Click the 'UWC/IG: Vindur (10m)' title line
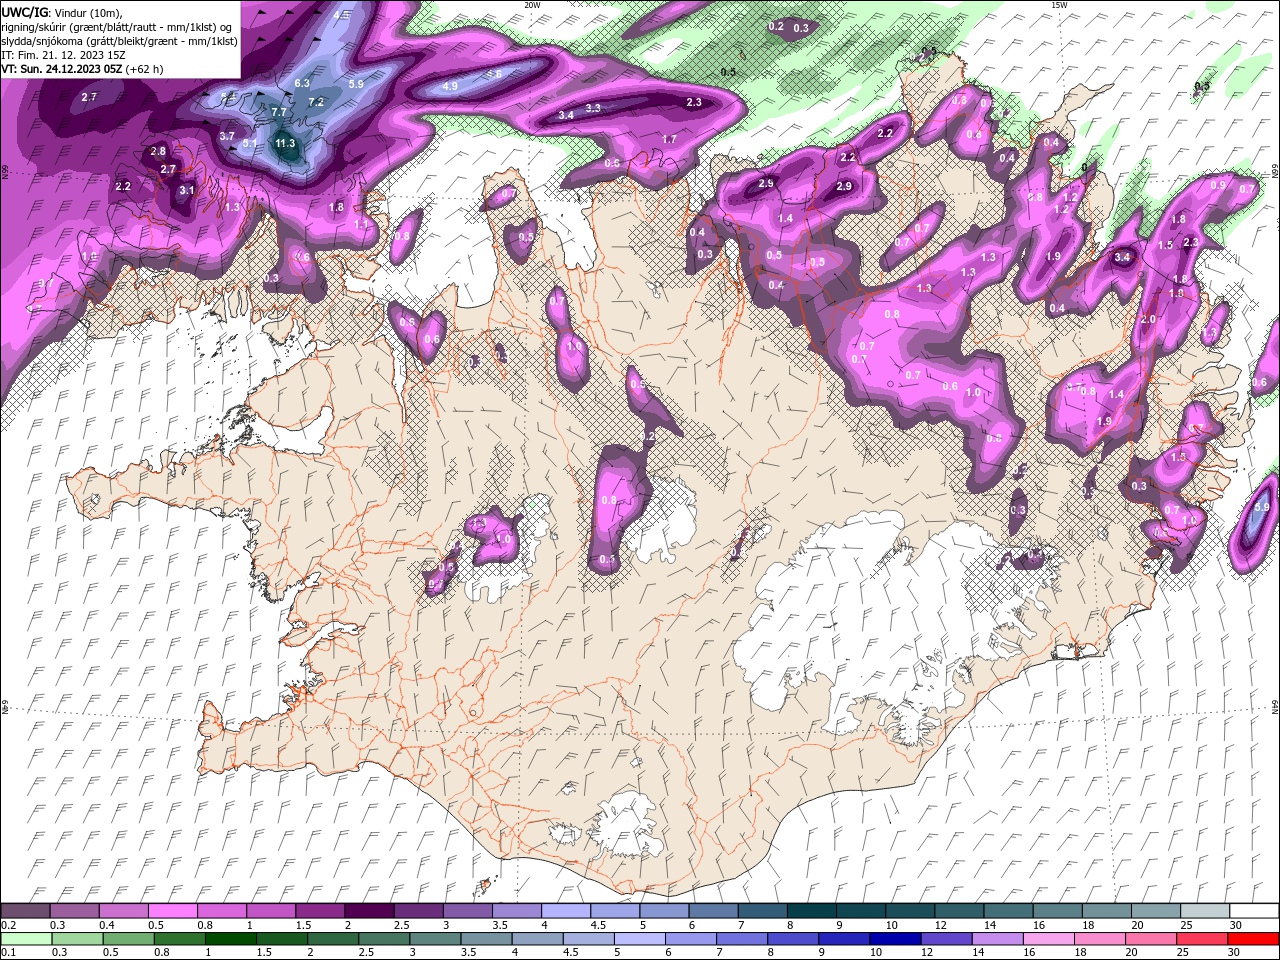Viewport: 1280px width, 960px height. click(x=61, y=11)
